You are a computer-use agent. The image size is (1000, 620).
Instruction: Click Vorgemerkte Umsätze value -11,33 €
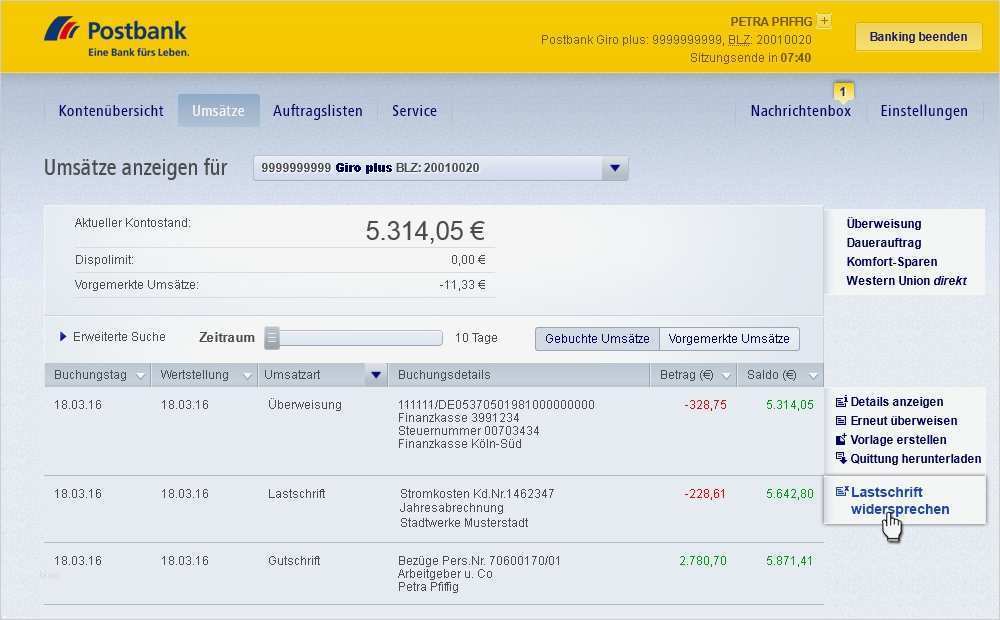coord(462,285)
